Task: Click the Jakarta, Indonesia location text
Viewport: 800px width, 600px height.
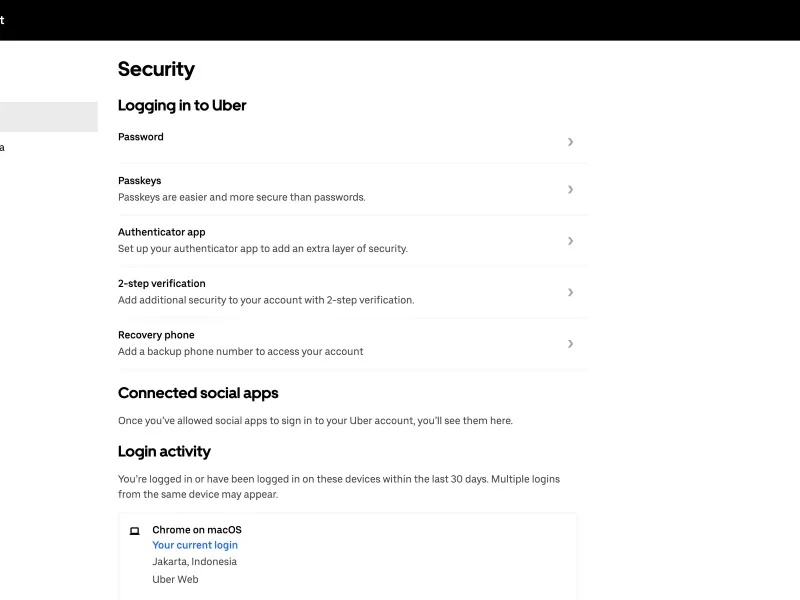Action: [194, 562]
